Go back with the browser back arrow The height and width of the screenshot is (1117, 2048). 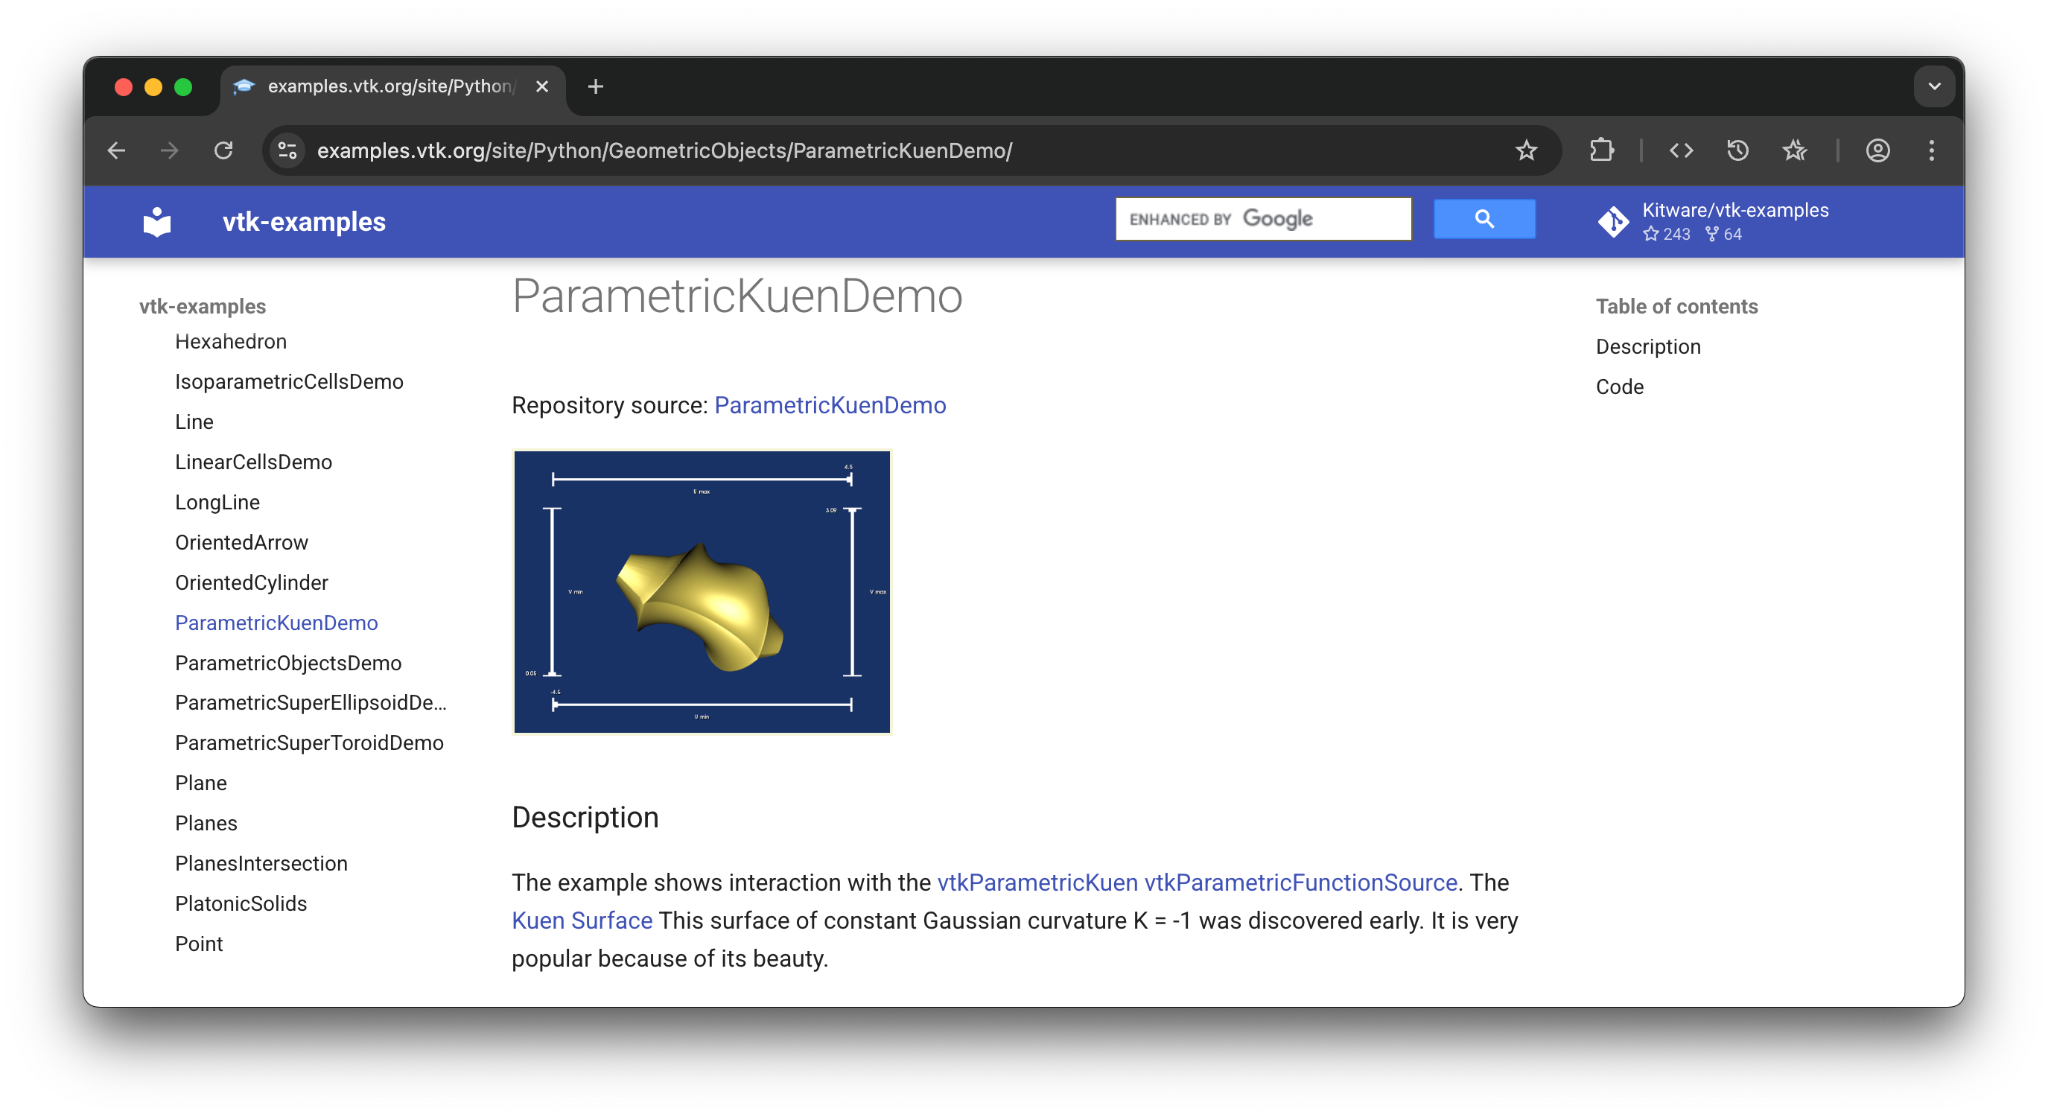(x=117, y=150)
